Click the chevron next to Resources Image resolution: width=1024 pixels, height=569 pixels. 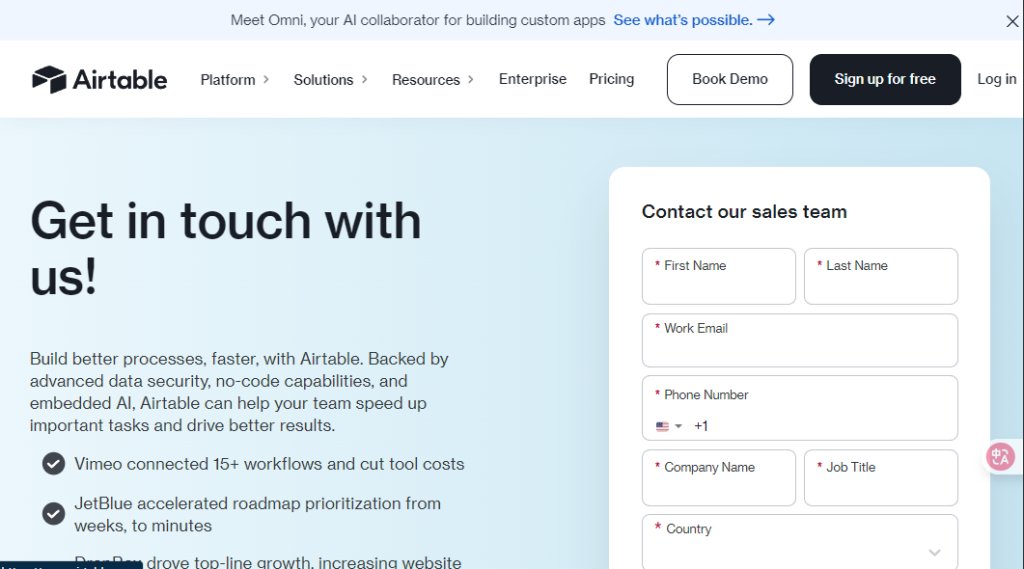pos(470,80)
